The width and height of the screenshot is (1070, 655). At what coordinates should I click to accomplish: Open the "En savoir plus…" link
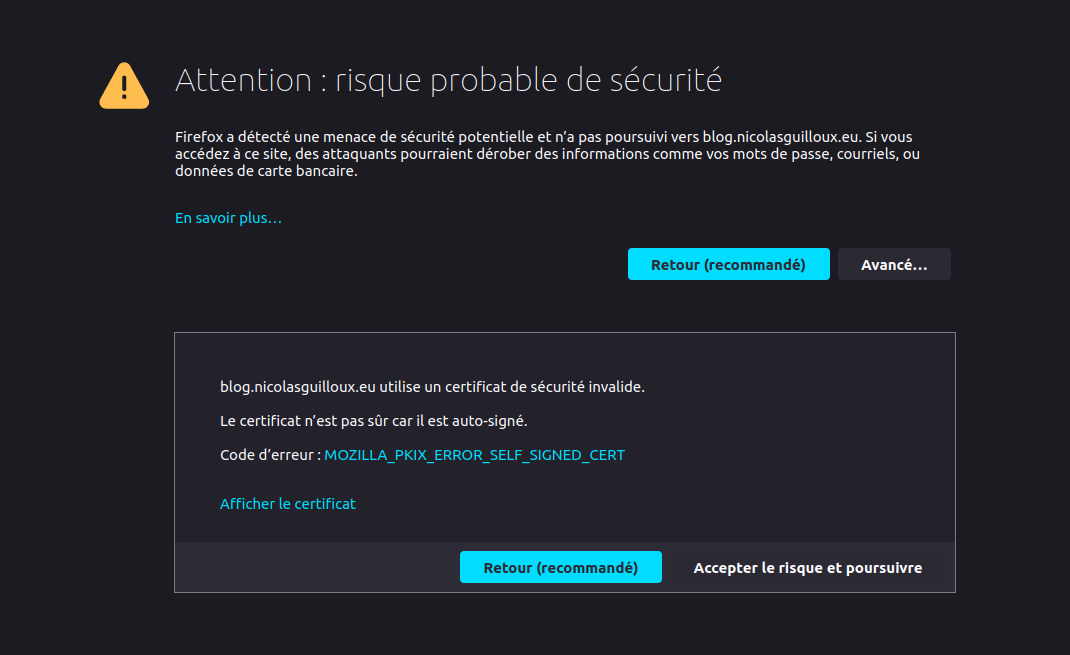click(228, 218)
